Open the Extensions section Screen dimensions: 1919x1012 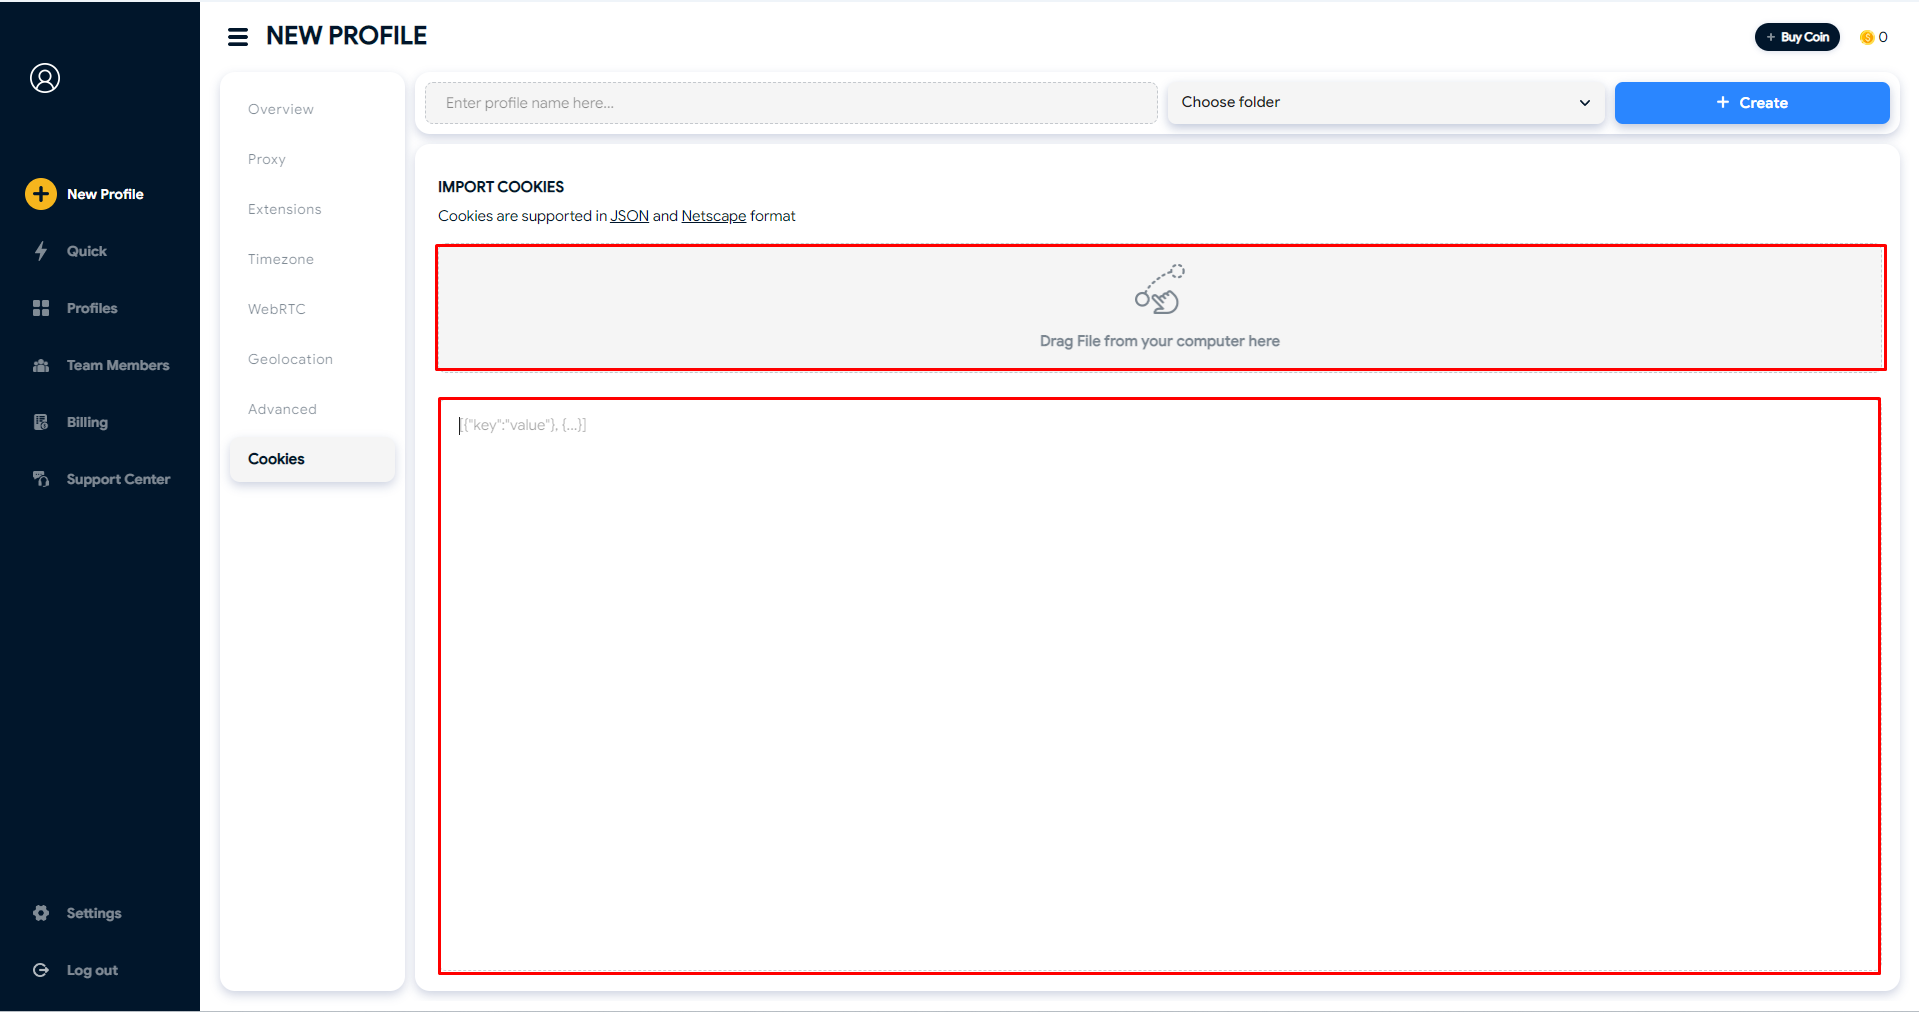pos(285,209)
